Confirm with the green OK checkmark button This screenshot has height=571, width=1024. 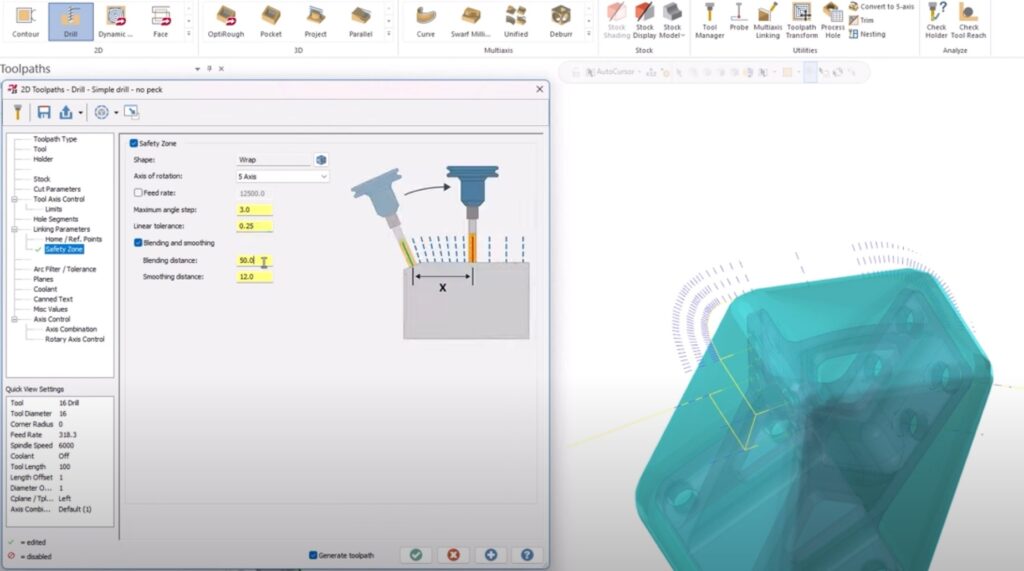416,555
